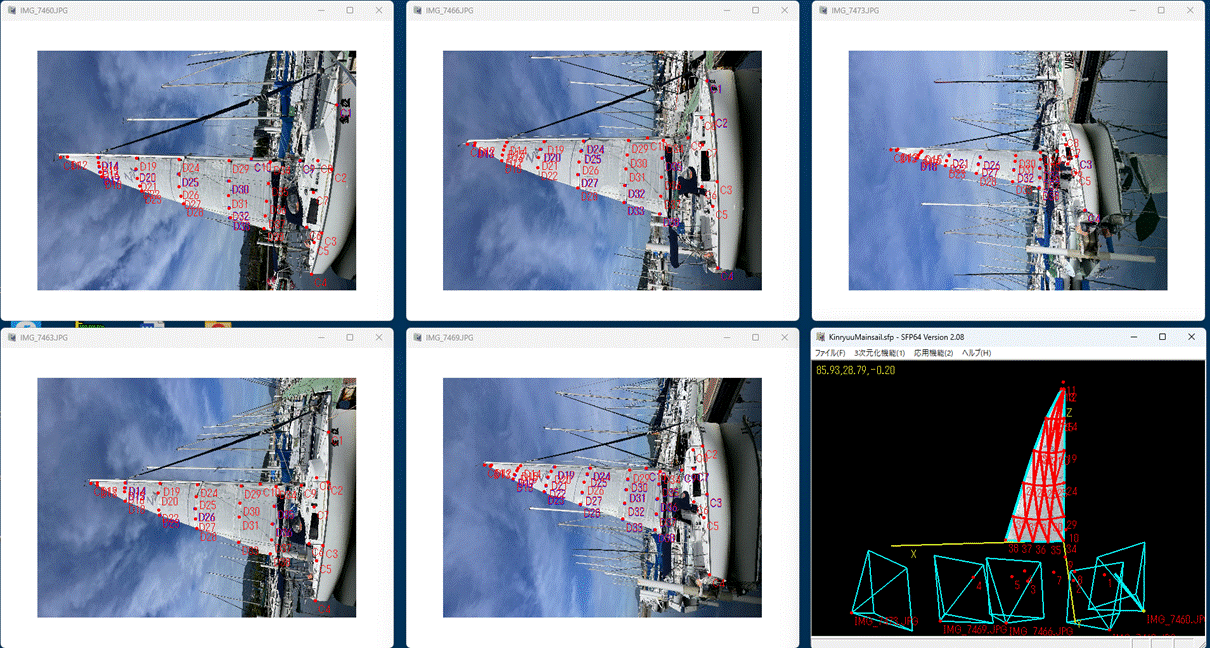Click the IMG_7460.JPG window's title icon
The image size is (1210, 648).
(x=10, y=10)
